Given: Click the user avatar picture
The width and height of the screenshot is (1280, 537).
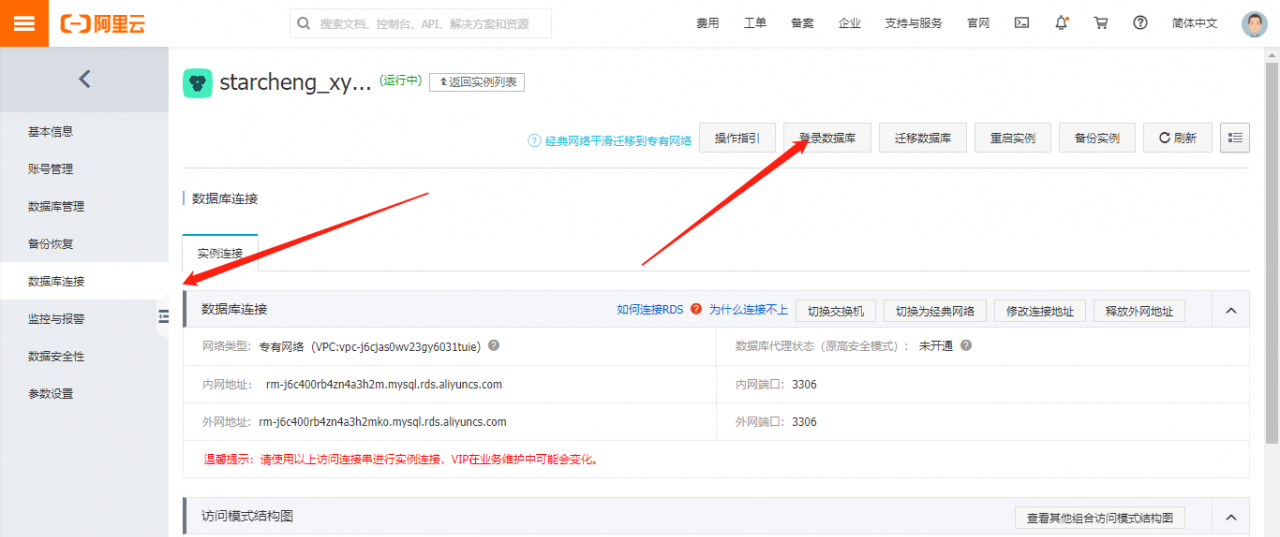Looking at the screenshot, I should coord(1254,24).
